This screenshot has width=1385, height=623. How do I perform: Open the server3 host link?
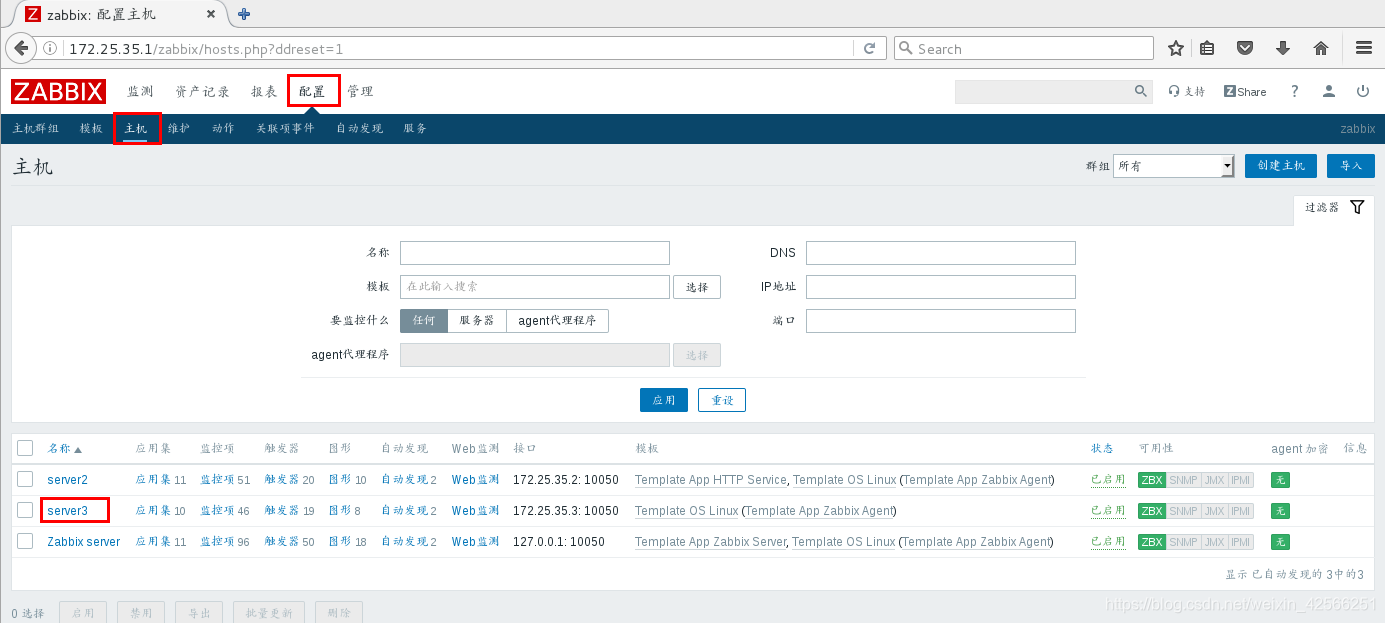(x=68, y=511)
